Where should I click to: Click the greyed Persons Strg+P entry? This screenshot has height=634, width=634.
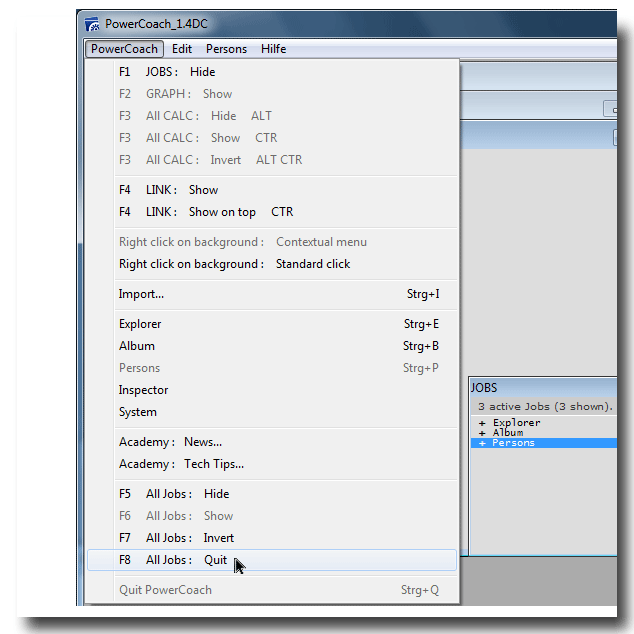tap(272, 368)
